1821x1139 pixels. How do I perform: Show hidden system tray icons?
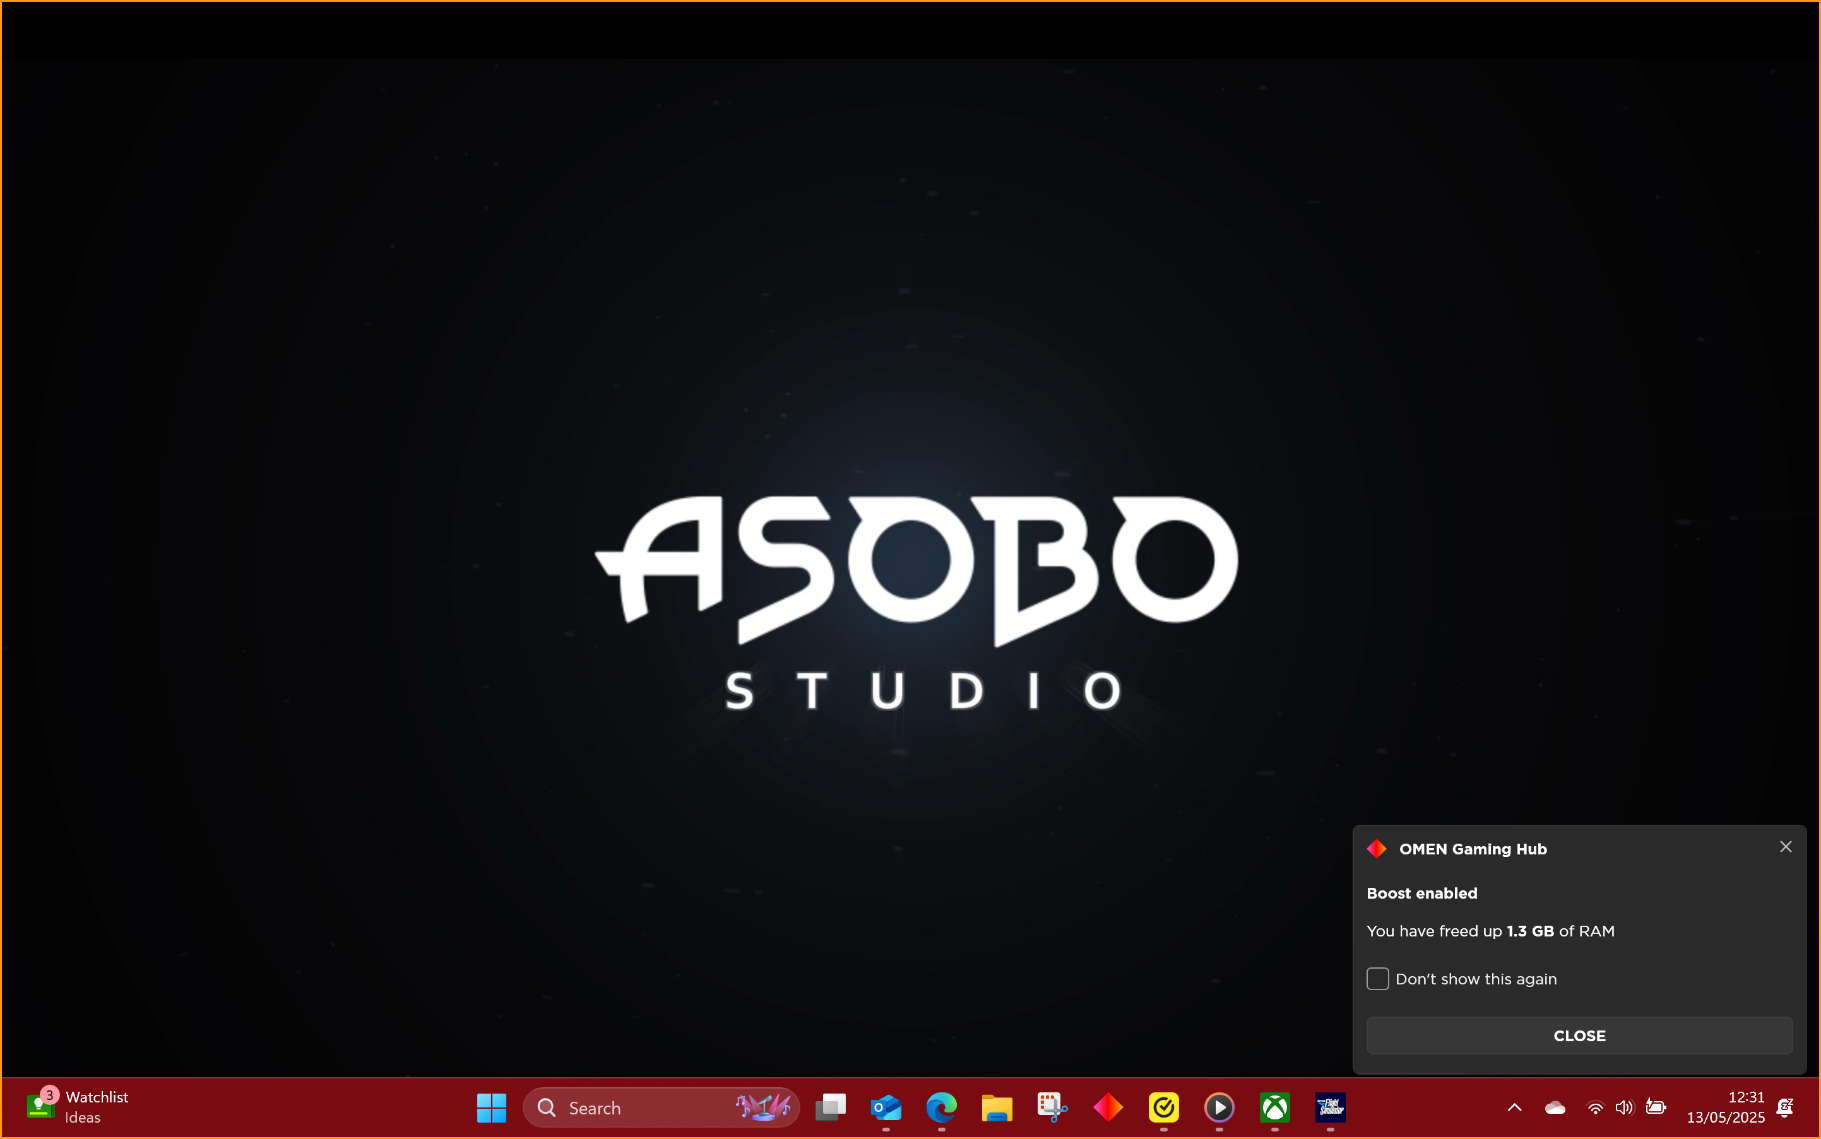pyautogui.click(x=1514, y=1108)
